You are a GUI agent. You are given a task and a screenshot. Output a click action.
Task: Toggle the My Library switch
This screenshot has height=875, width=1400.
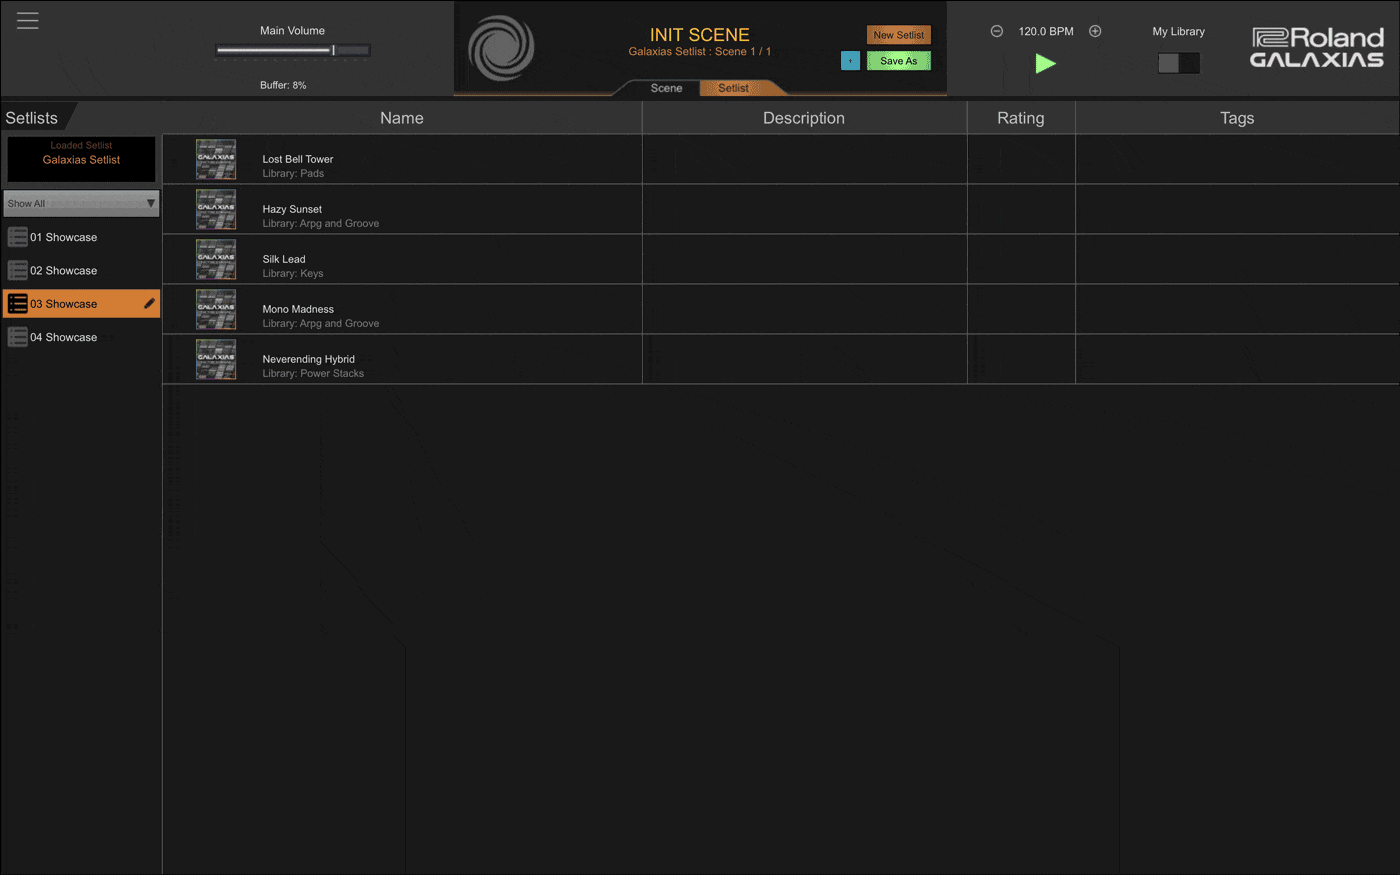[1178, 63]
